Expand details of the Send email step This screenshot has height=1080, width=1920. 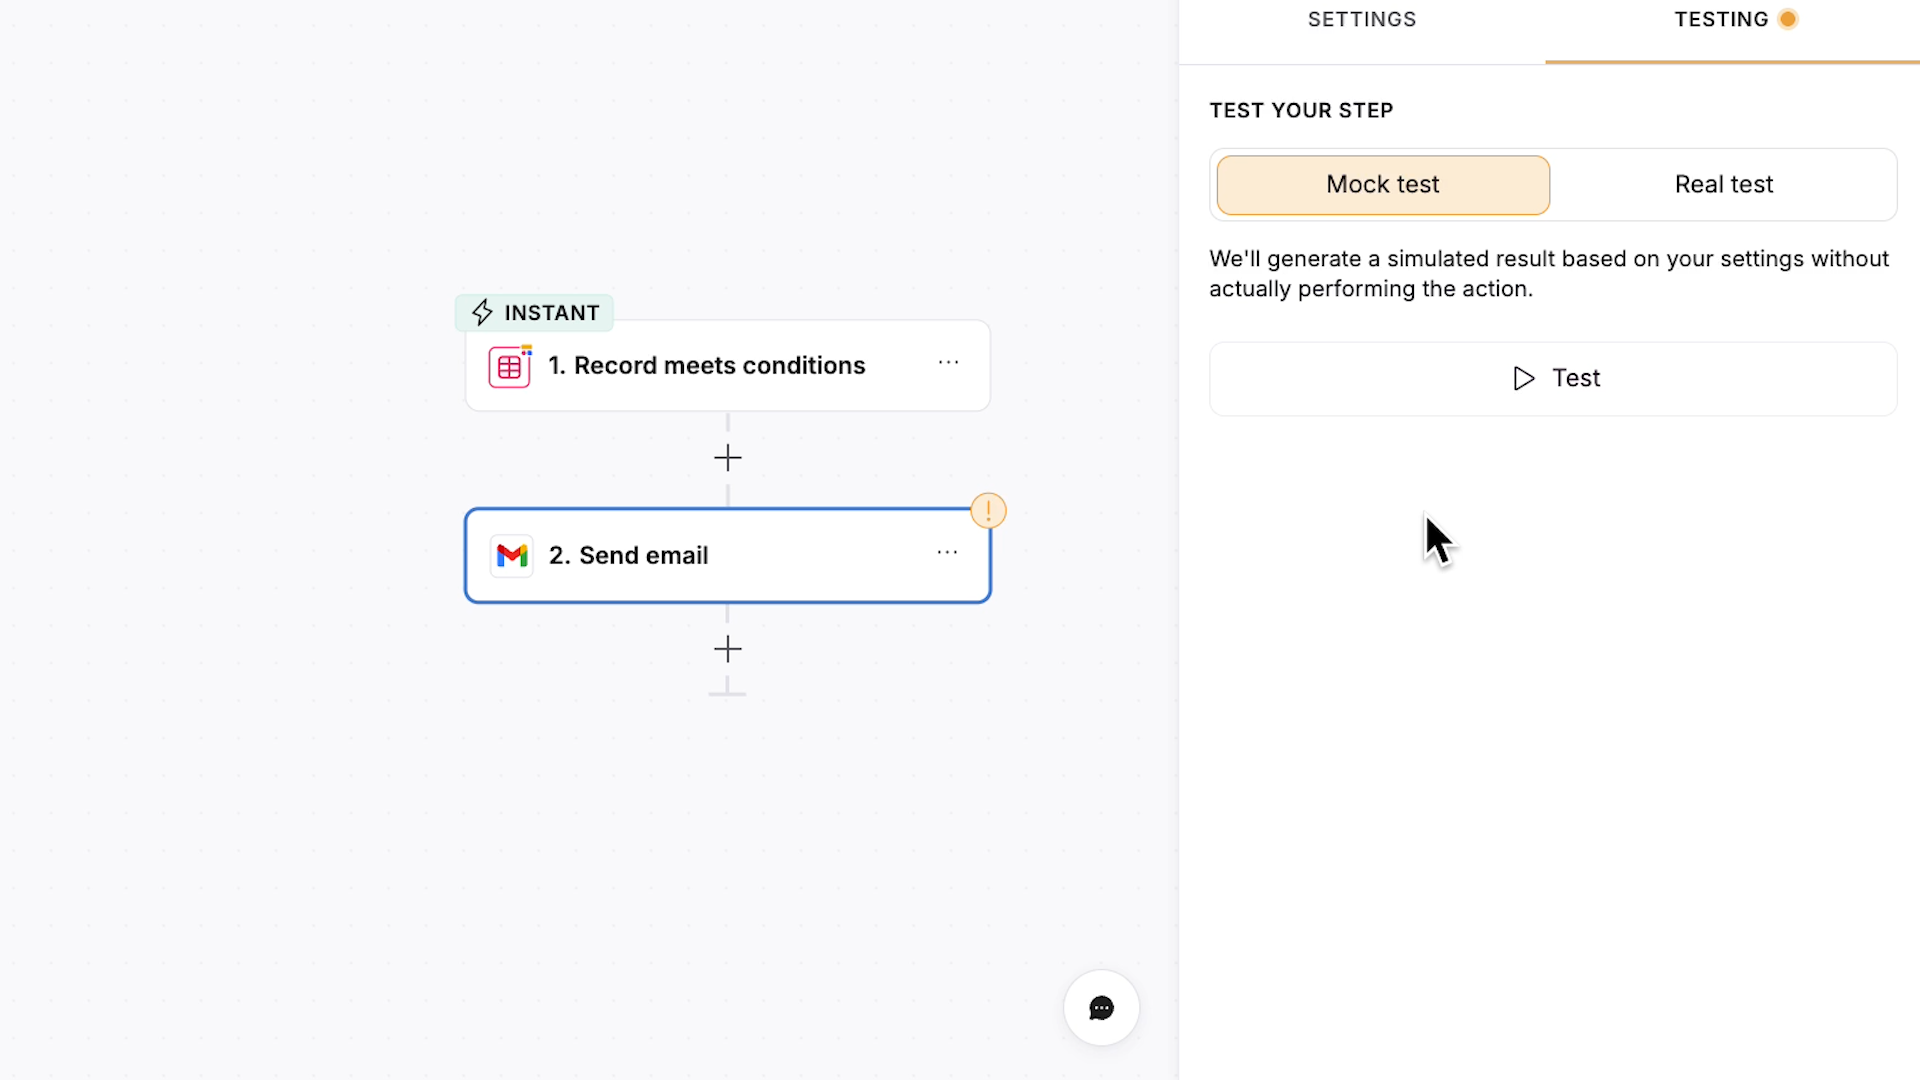tap(727, 555)
